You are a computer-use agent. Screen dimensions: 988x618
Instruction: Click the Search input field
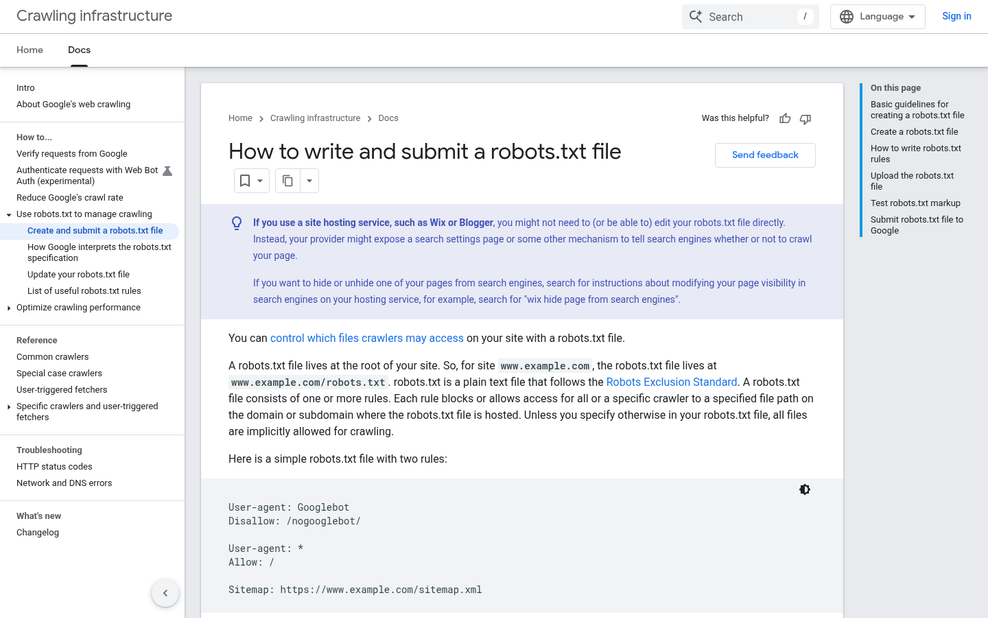point(750,16)
